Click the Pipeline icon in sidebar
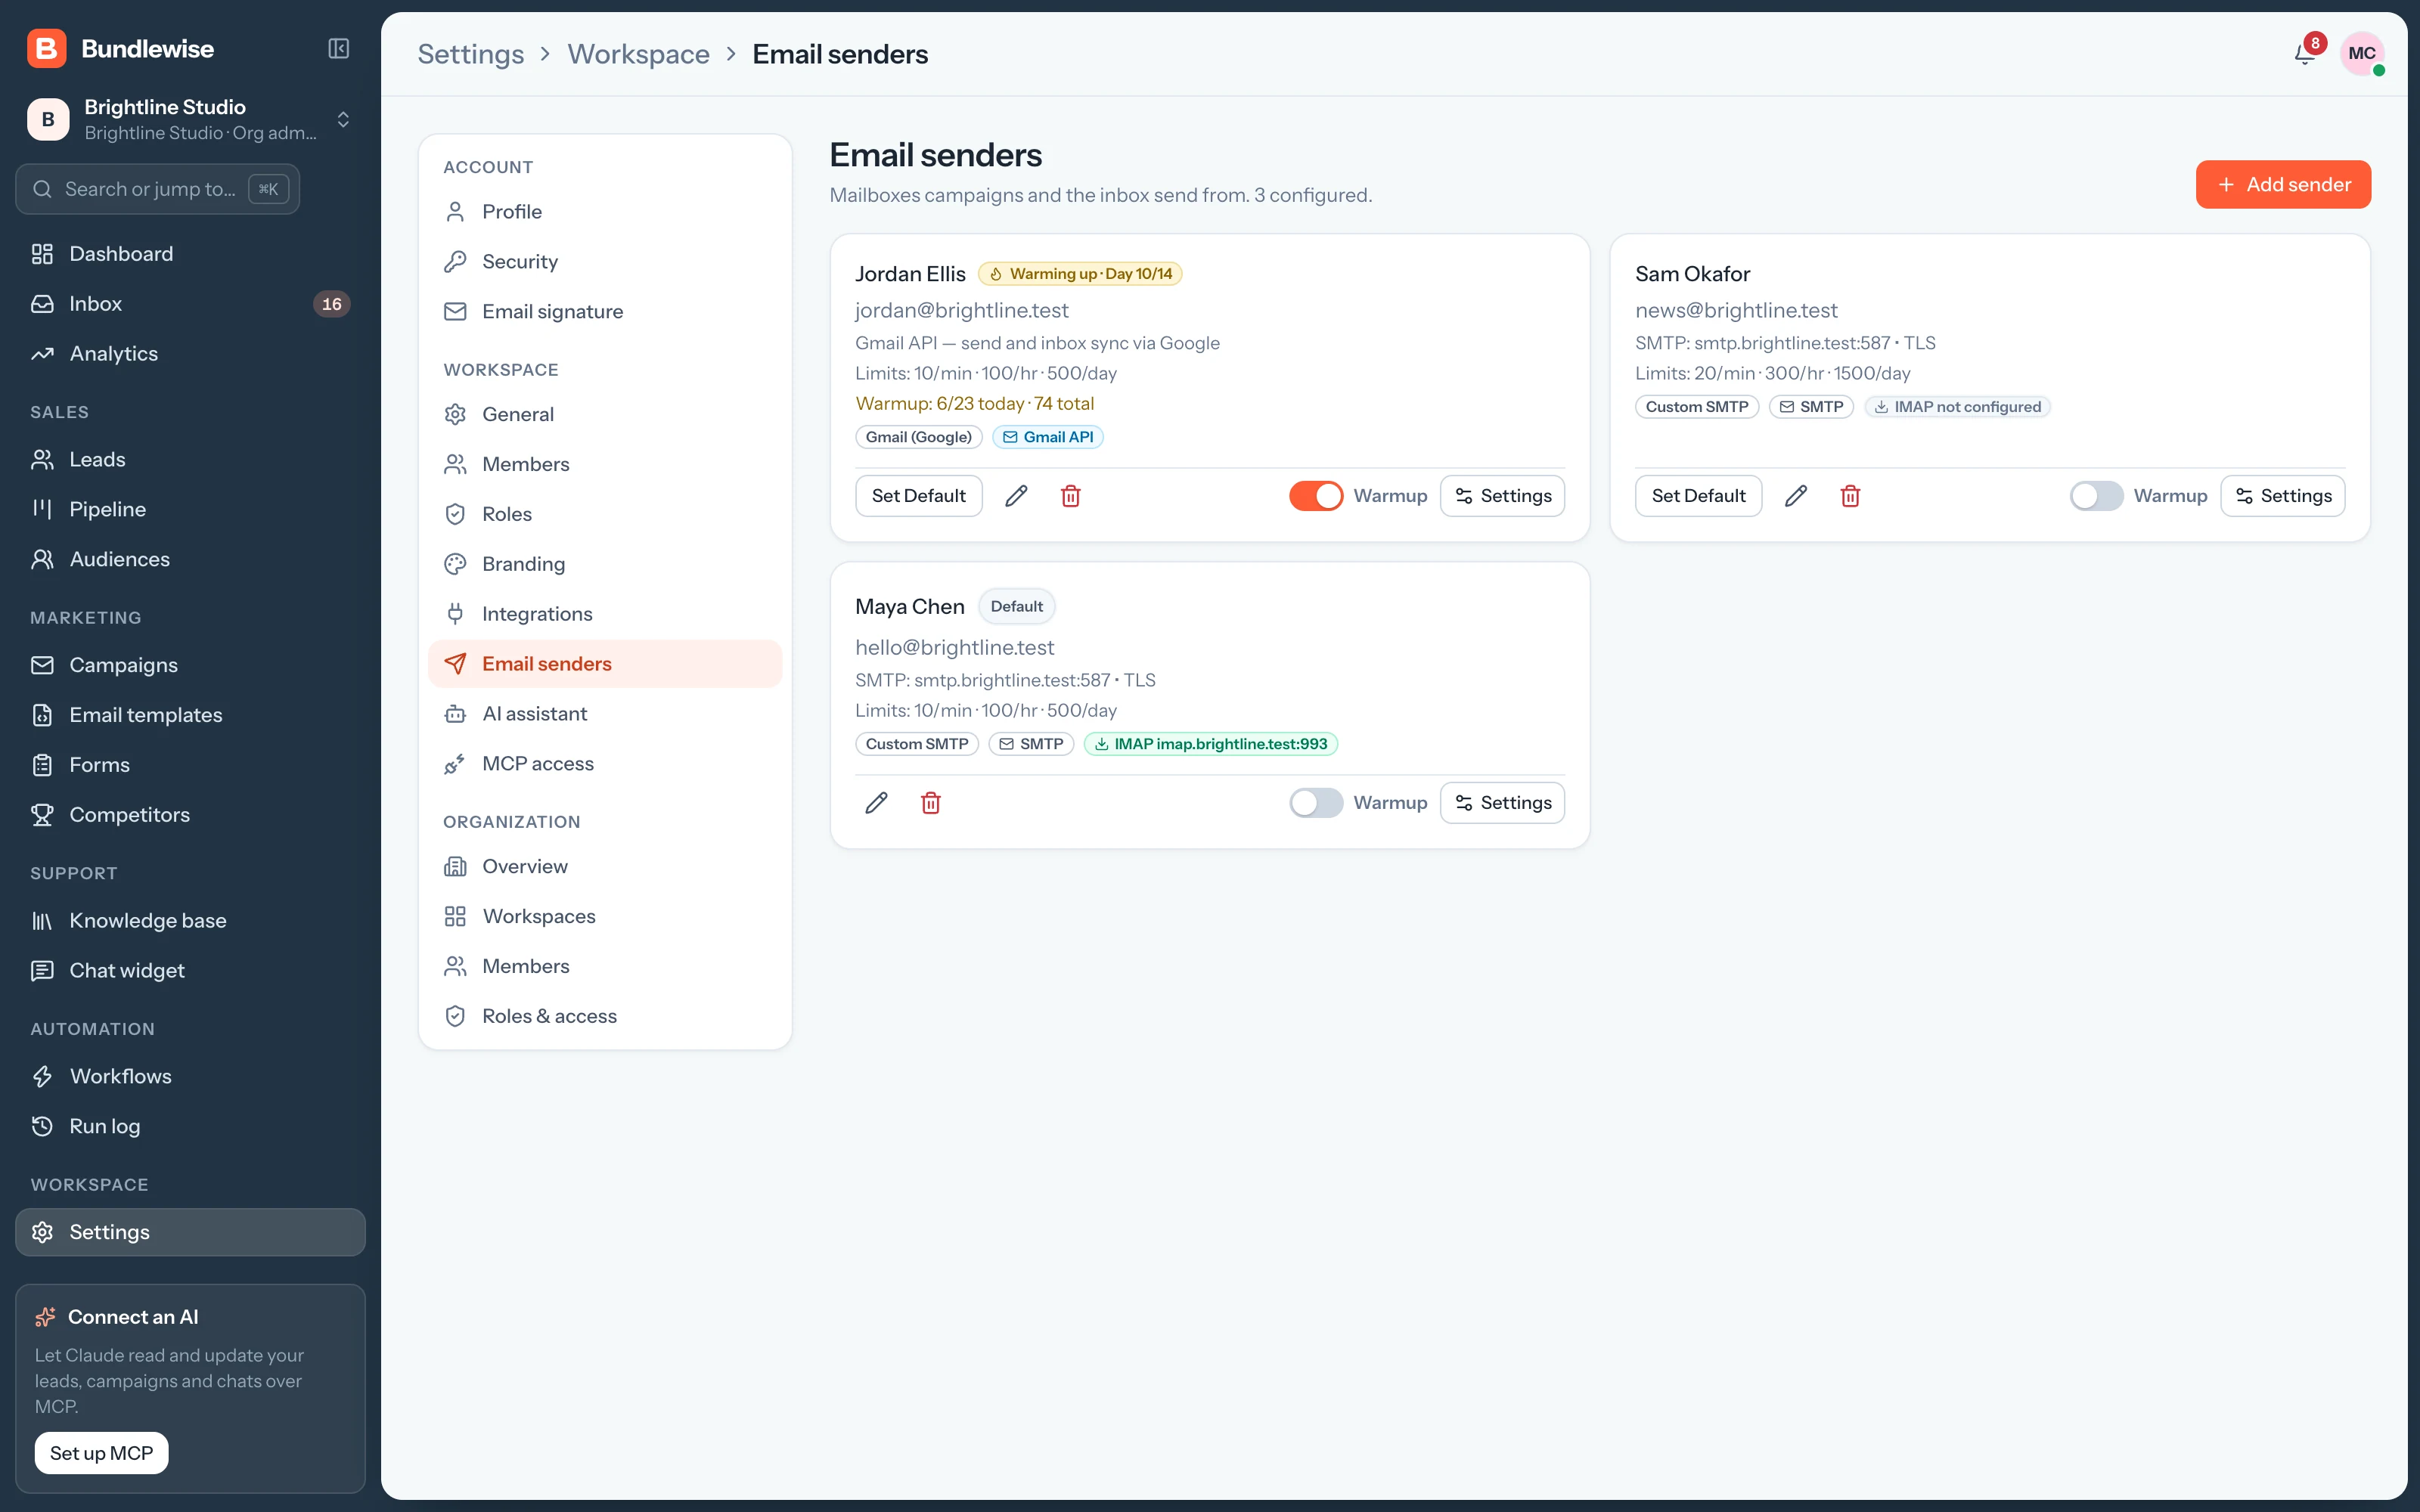 (42, 509)
